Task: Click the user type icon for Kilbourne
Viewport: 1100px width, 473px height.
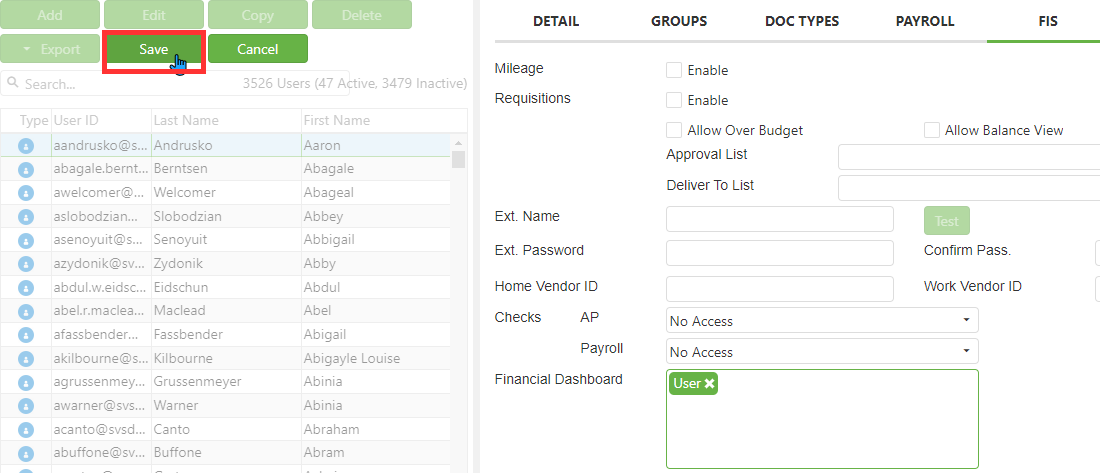Action: 26,358
